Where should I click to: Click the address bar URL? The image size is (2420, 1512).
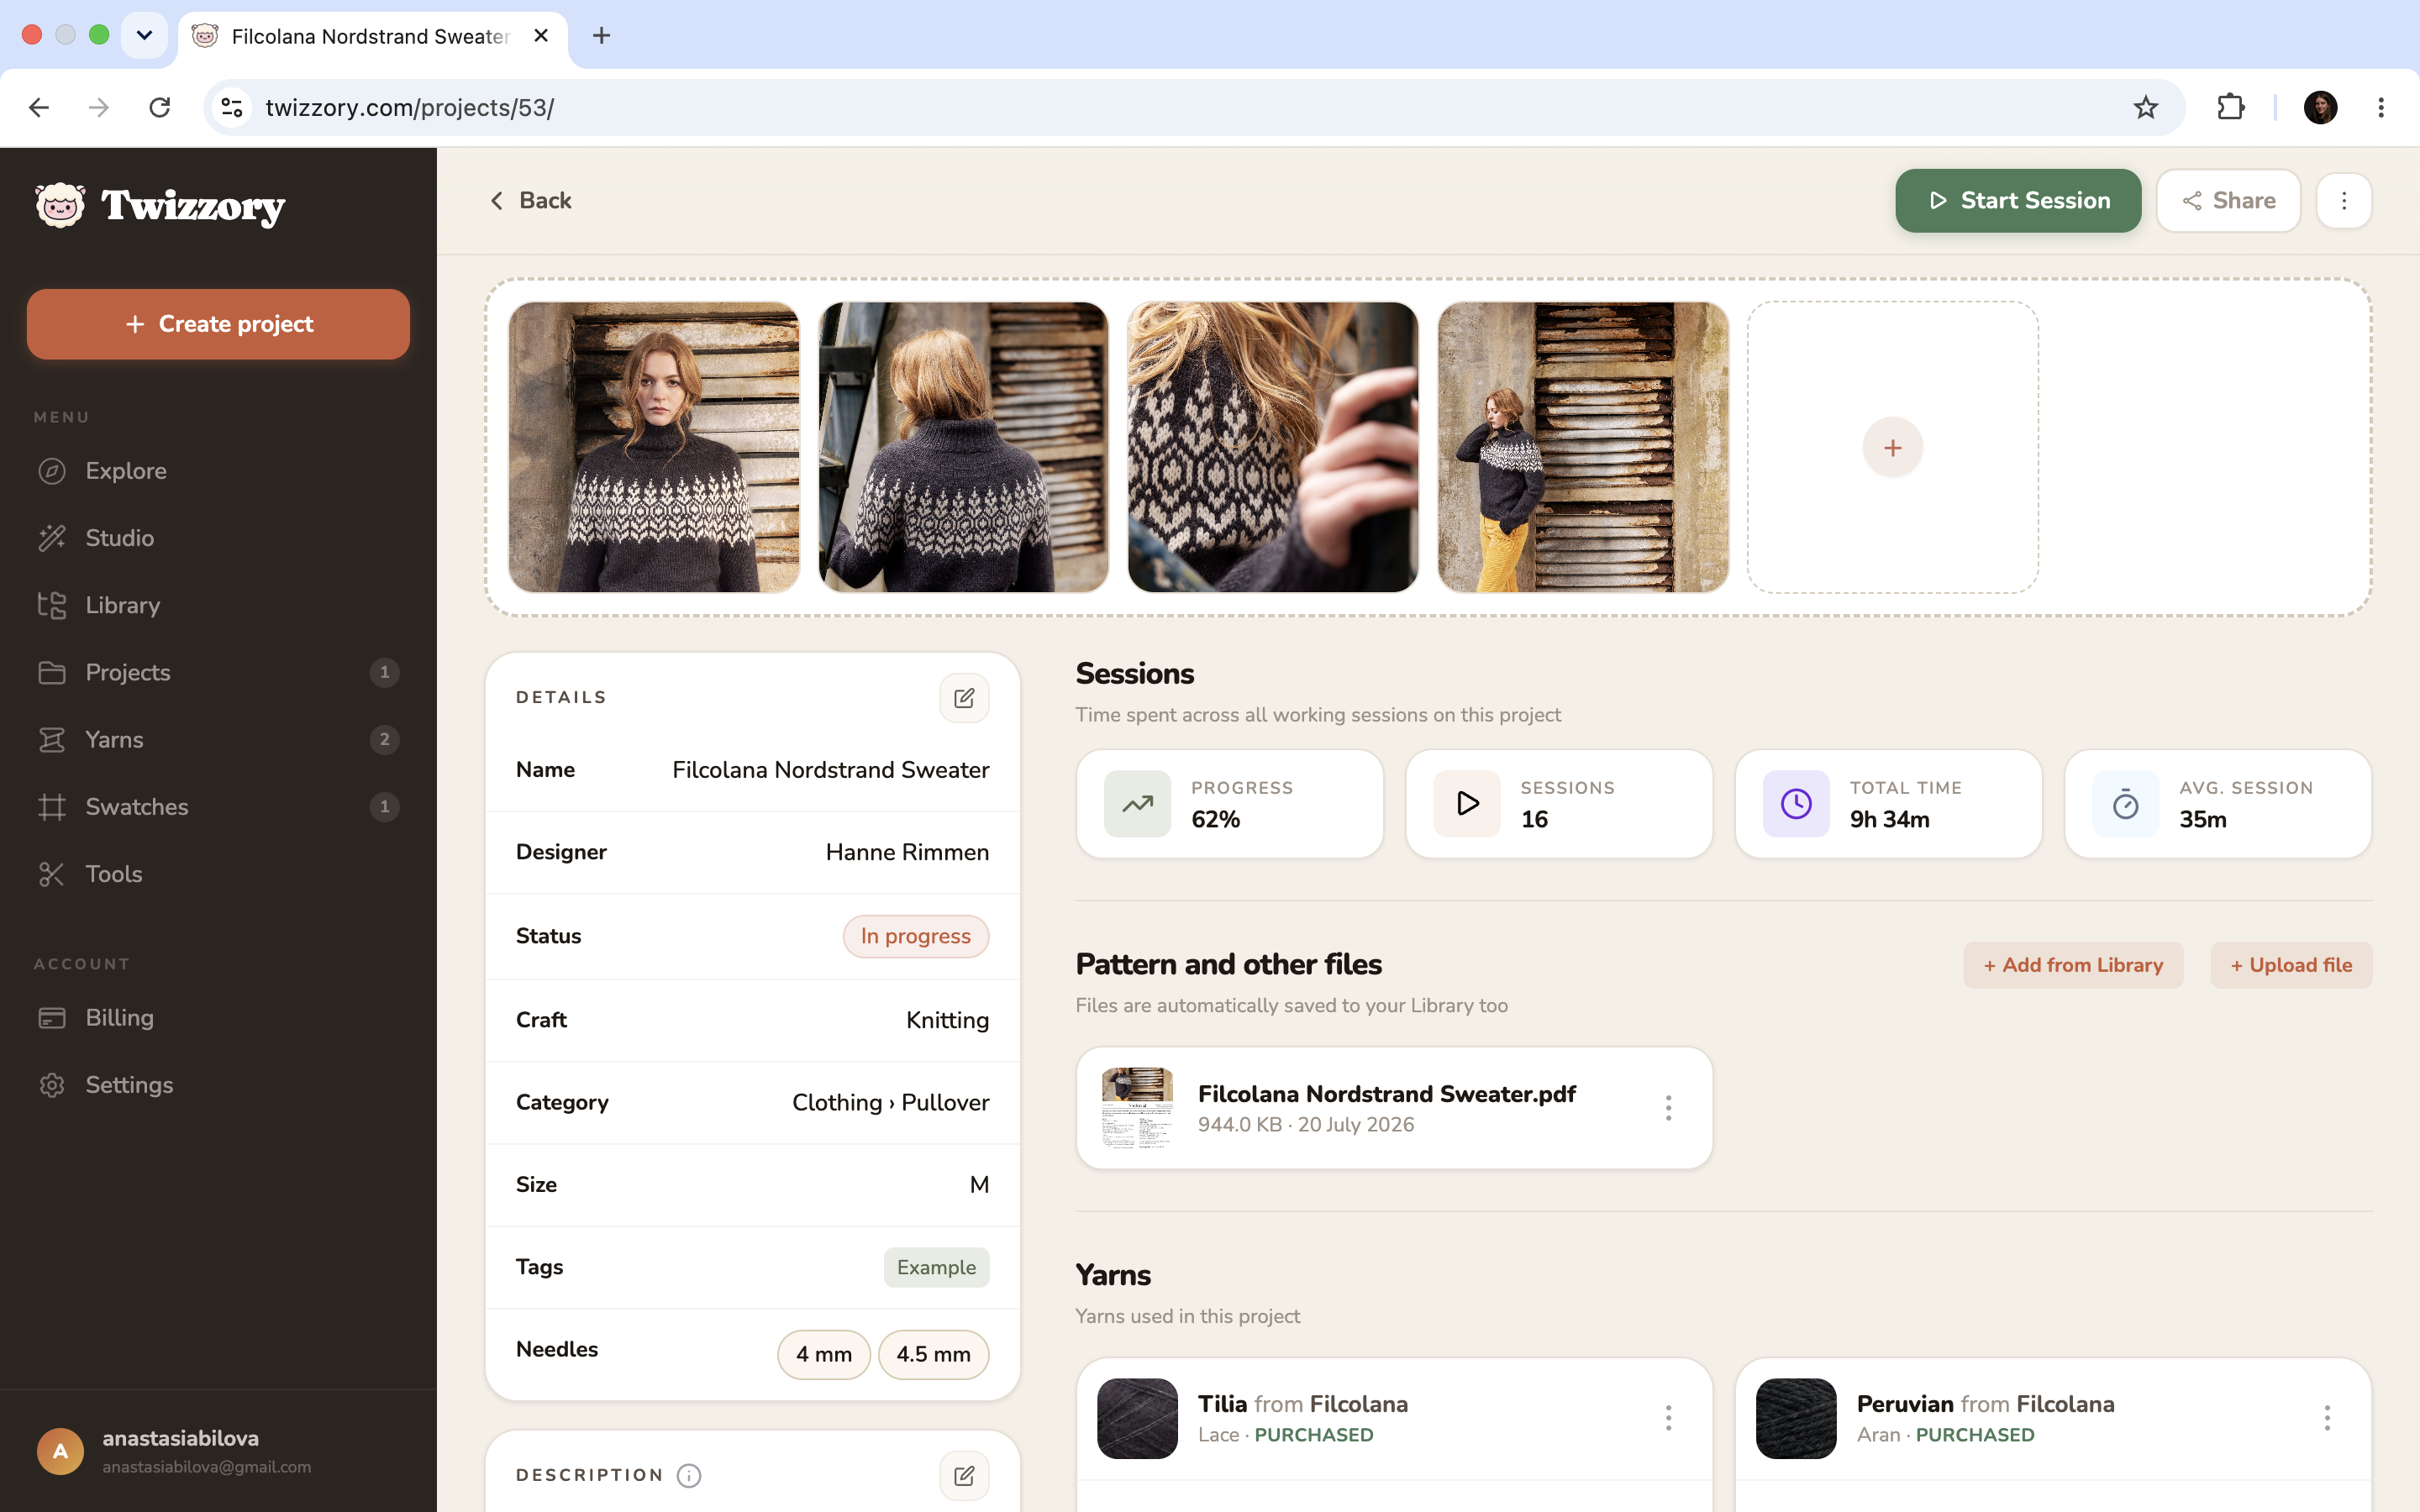pyautogui.click(x=410, y=107)
